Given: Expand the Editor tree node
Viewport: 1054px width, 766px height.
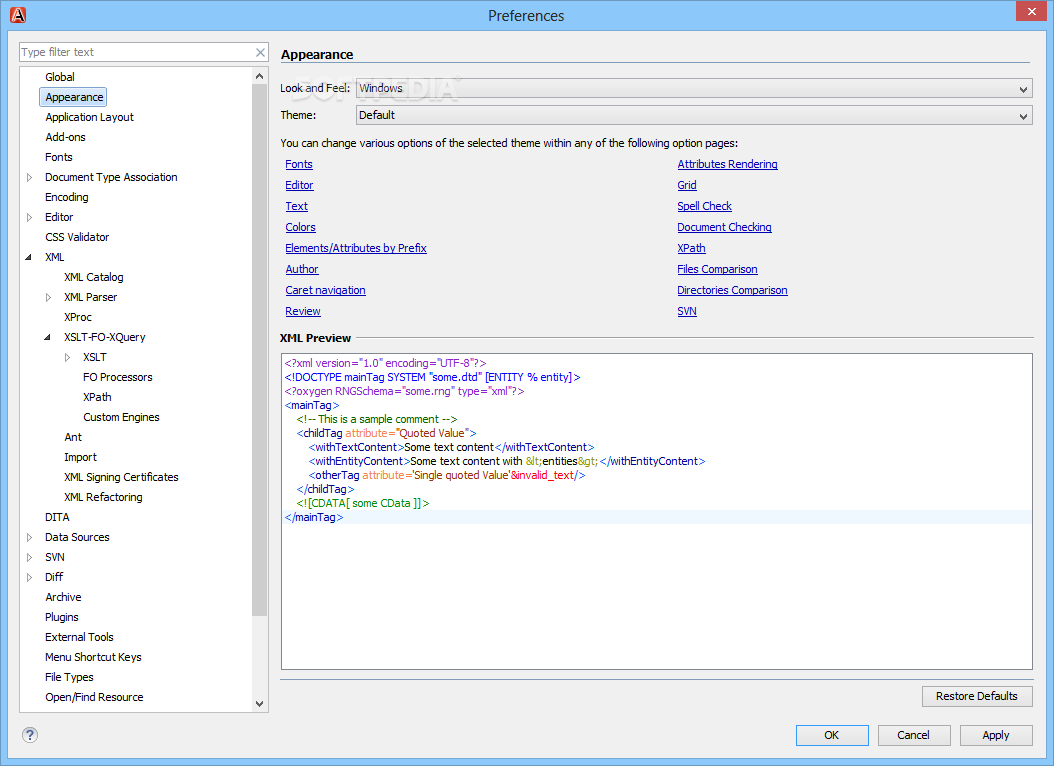Looking at the screenshot, I should click(x=29, y=217).
